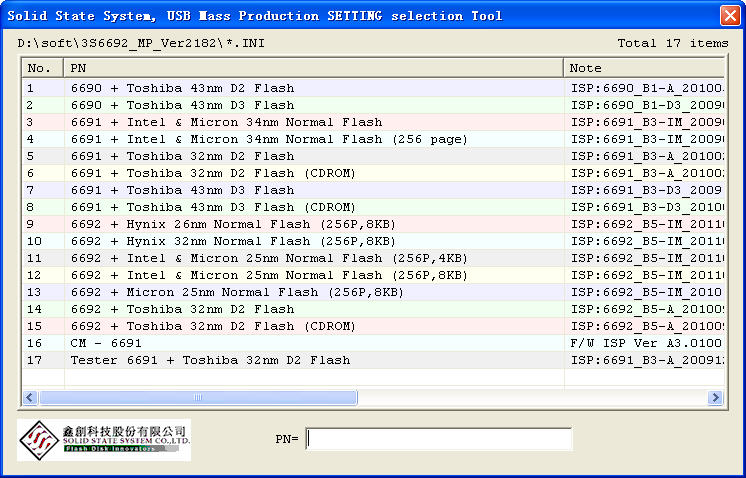Select 6692 Intel & Micron 25nm (256P,4KB)
The image size is (746, 478).
point(269,258)
